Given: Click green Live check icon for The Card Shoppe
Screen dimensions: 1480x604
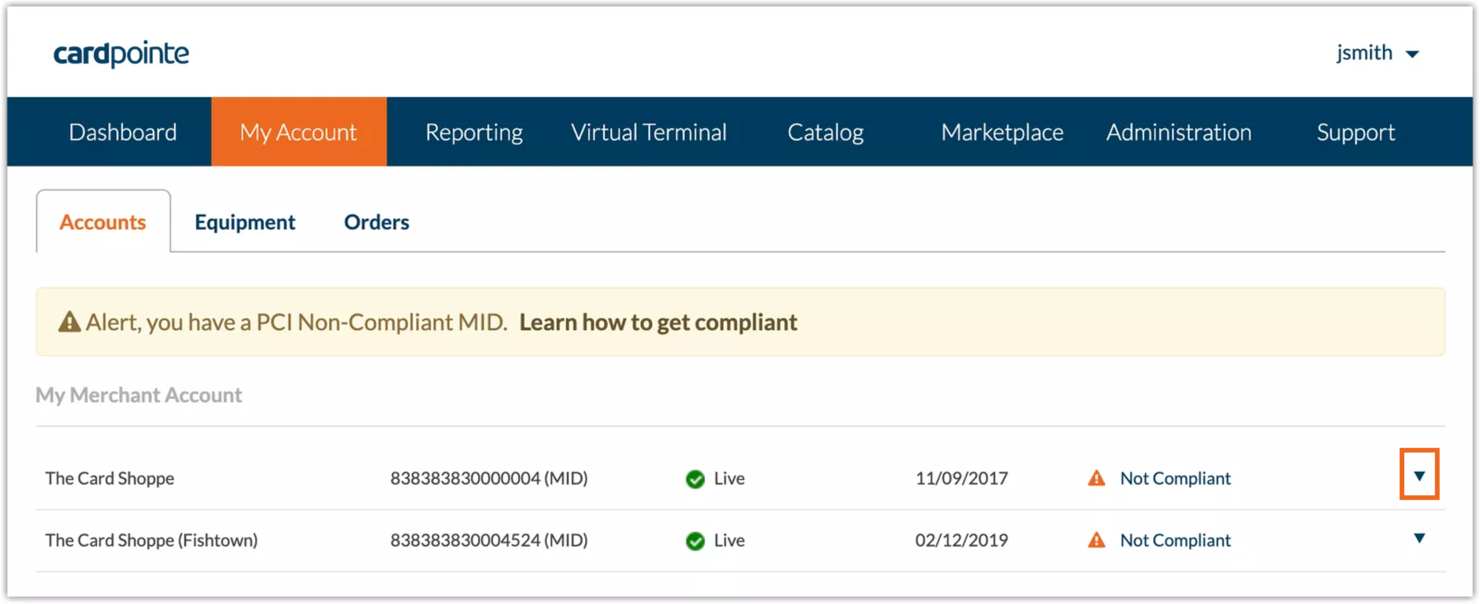Looking at the screenshot, I should point(695,479).
